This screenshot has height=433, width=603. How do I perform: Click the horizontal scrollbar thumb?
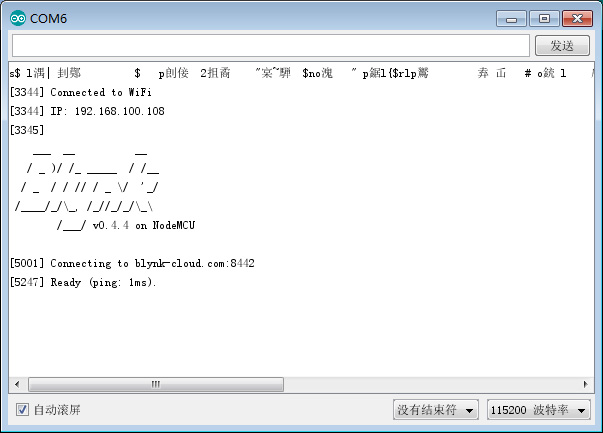156,384
